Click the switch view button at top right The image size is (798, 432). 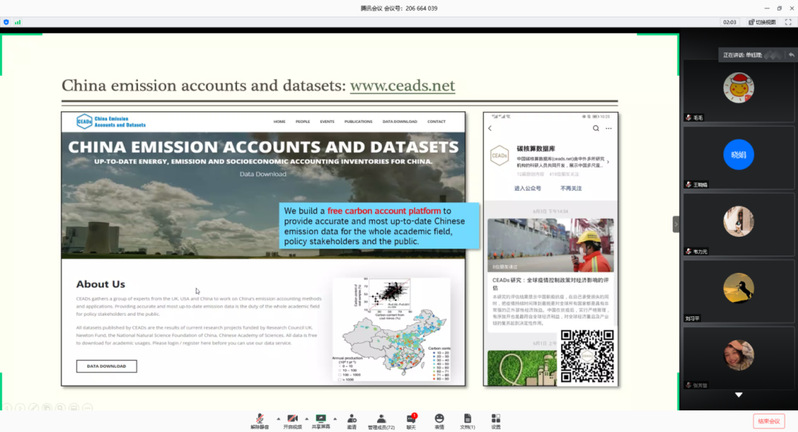[x=762, y=22]
